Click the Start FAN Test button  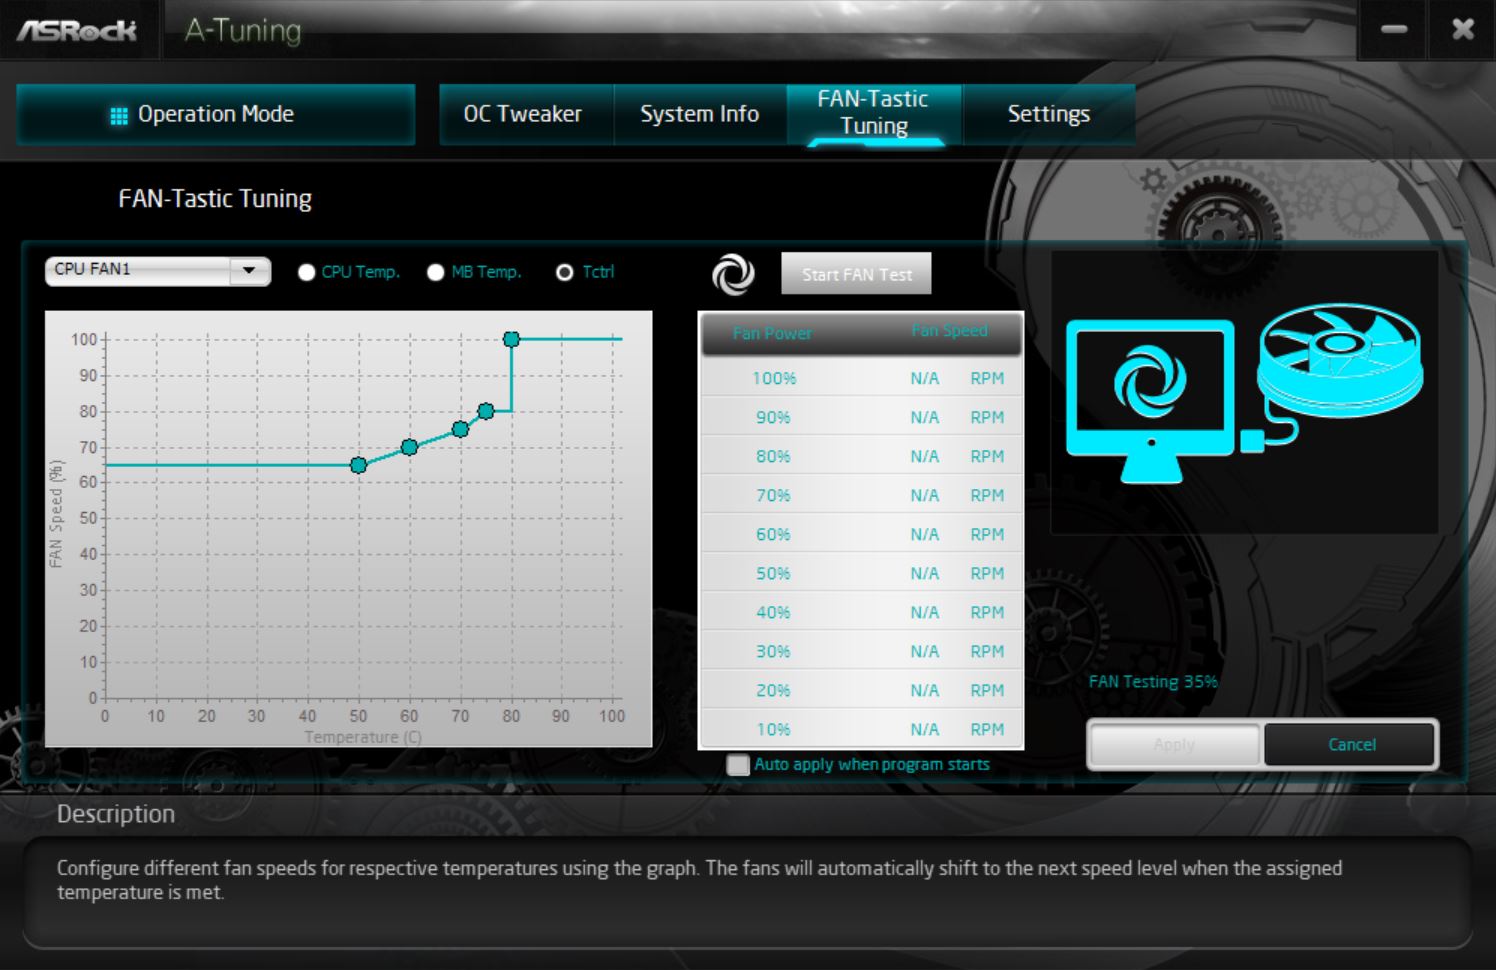click(856, 274)
